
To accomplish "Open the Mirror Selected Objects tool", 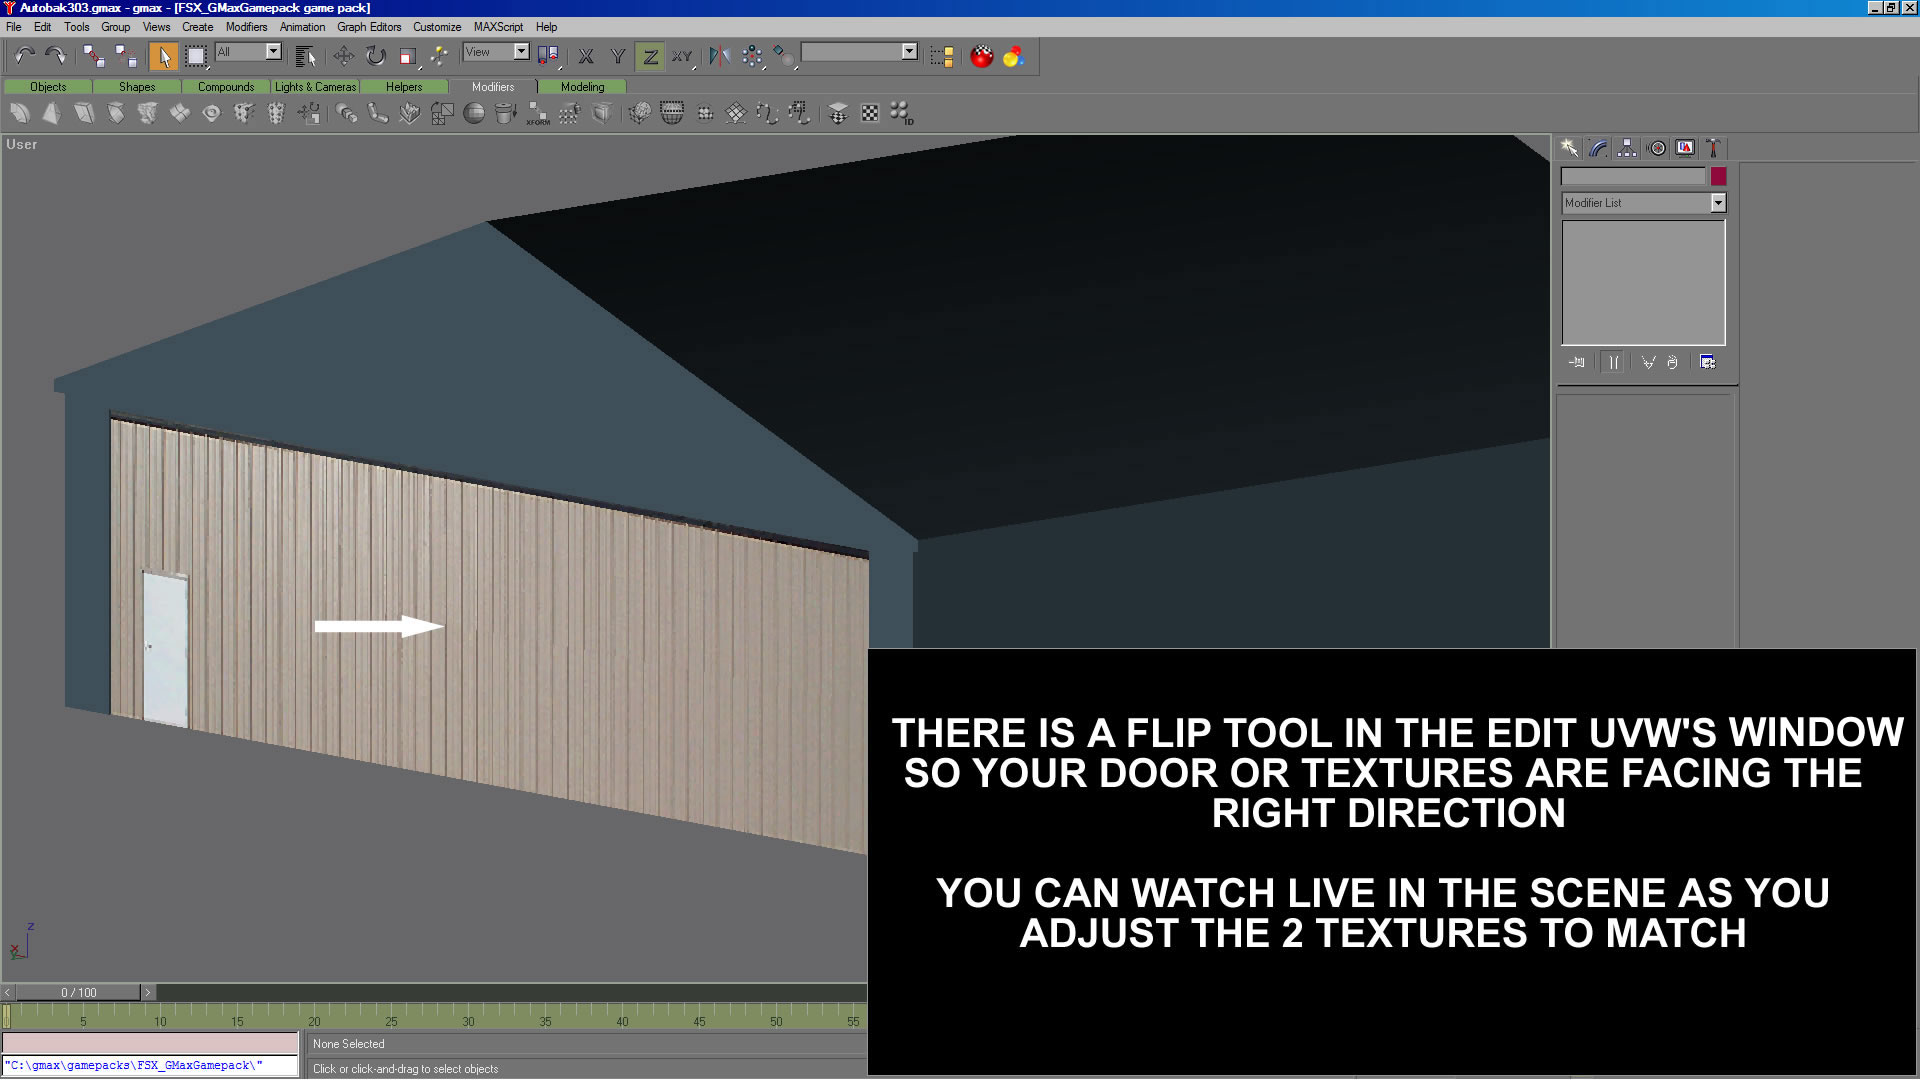I will (719, 56).
